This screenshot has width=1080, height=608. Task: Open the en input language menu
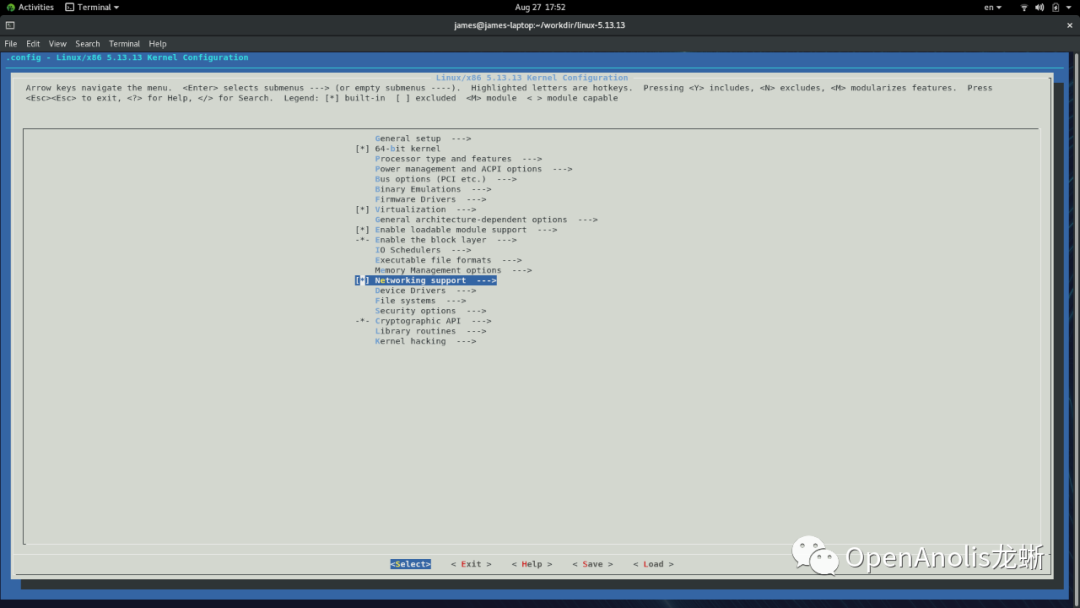click(x=993, y=7)
